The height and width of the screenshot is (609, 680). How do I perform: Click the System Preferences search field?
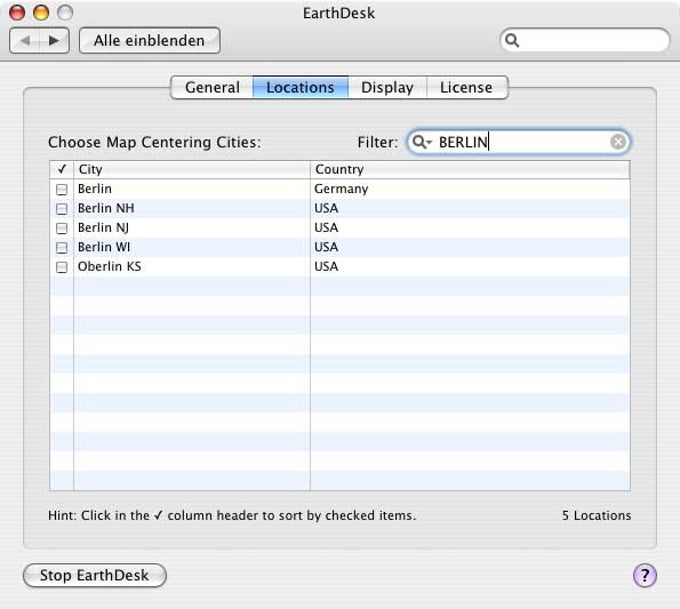click(585, 40)
